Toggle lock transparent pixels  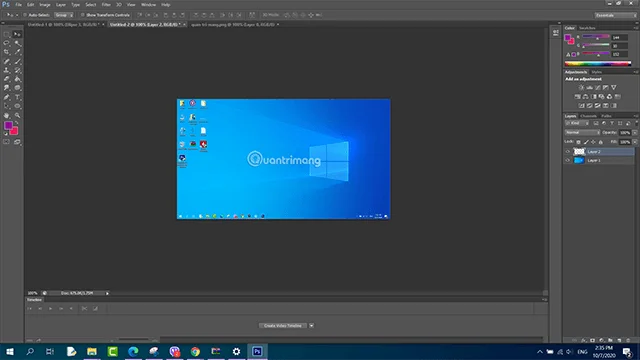pyautogui.click(x=578, y=142)
